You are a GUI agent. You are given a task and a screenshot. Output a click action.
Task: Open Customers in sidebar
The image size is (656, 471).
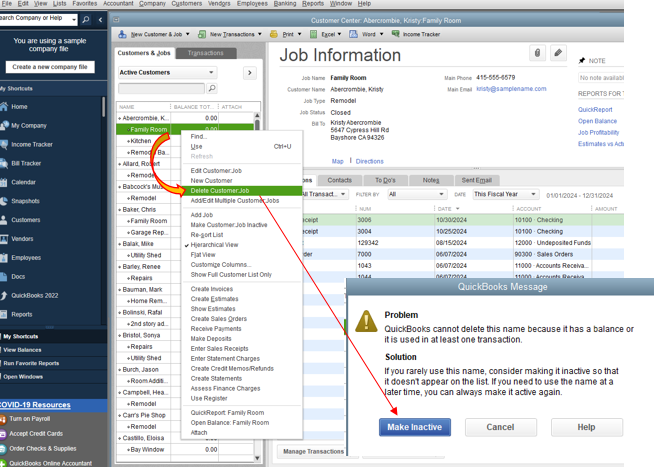(26, 220)
